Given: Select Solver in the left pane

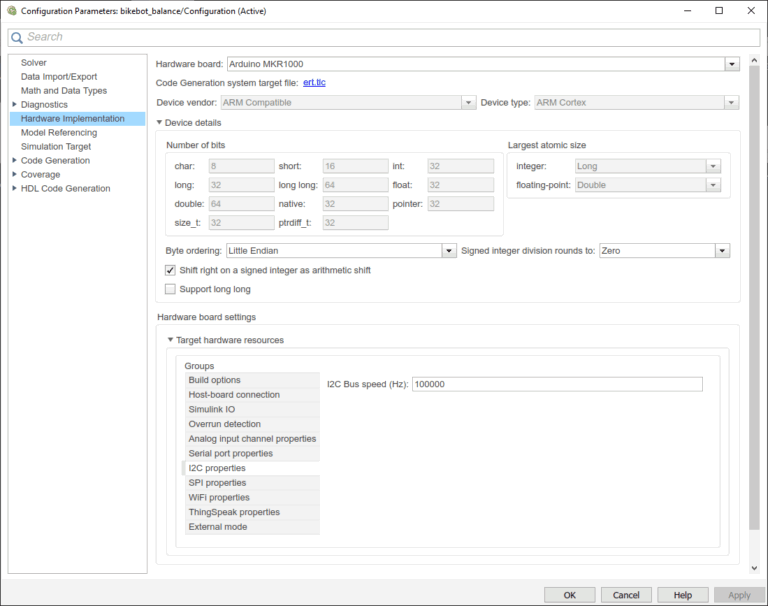Looking at the screenshot, I should pos(34,62).
